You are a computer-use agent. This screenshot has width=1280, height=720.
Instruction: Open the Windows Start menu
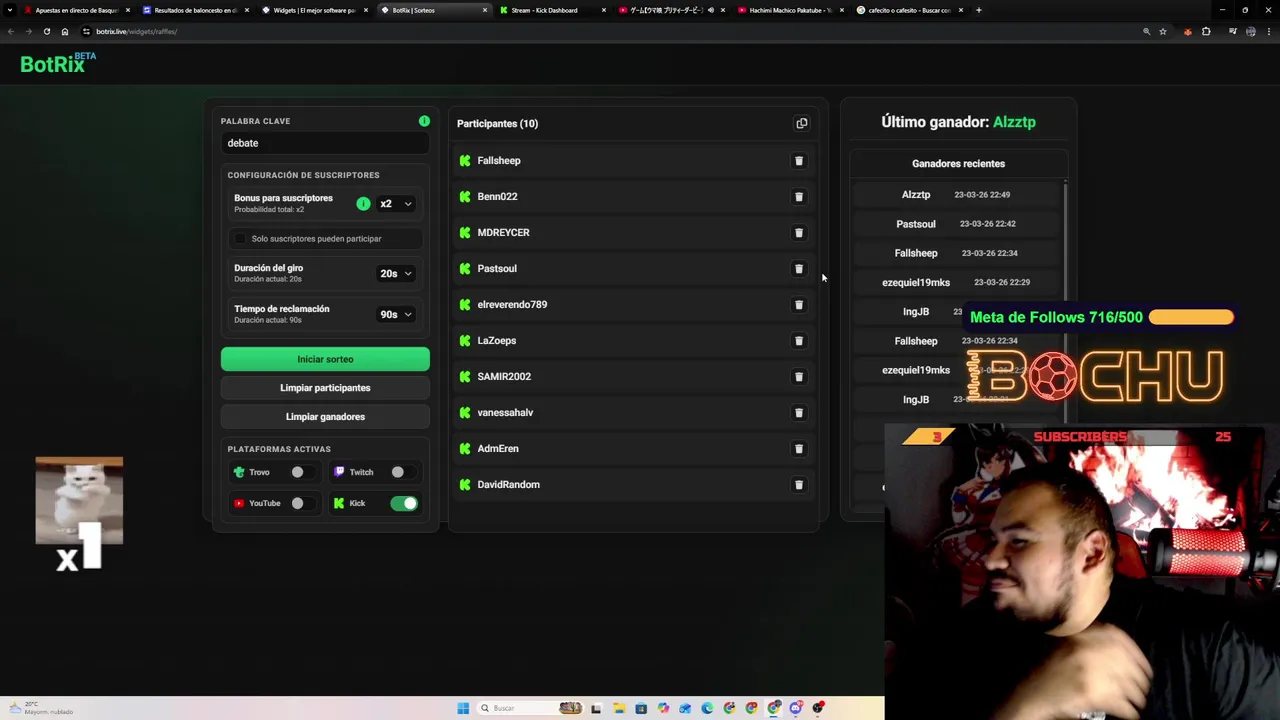(463, 708)
